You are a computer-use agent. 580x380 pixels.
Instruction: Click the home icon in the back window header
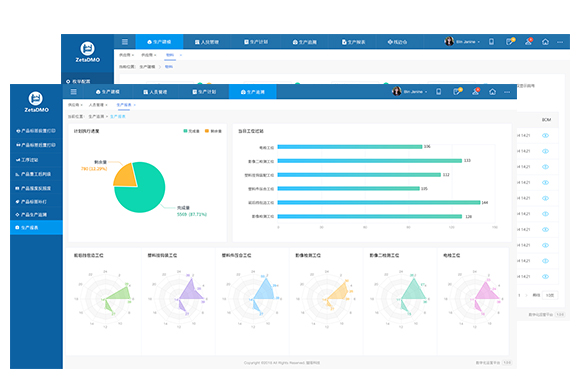(545, 42)
